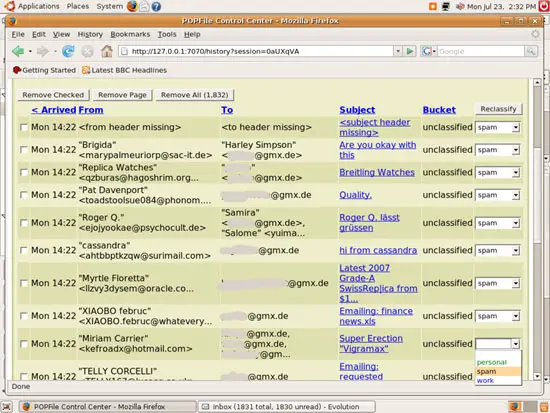The width and height of the screenshot is (550, 413).
Task: Click the stop loading icon
Action: 87,51
